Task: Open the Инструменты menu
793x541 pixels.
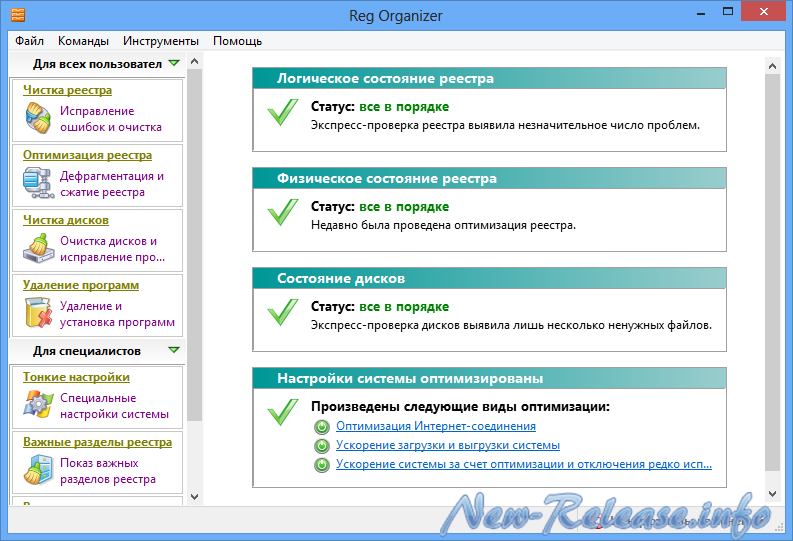Action: click(x=161, y=41)
